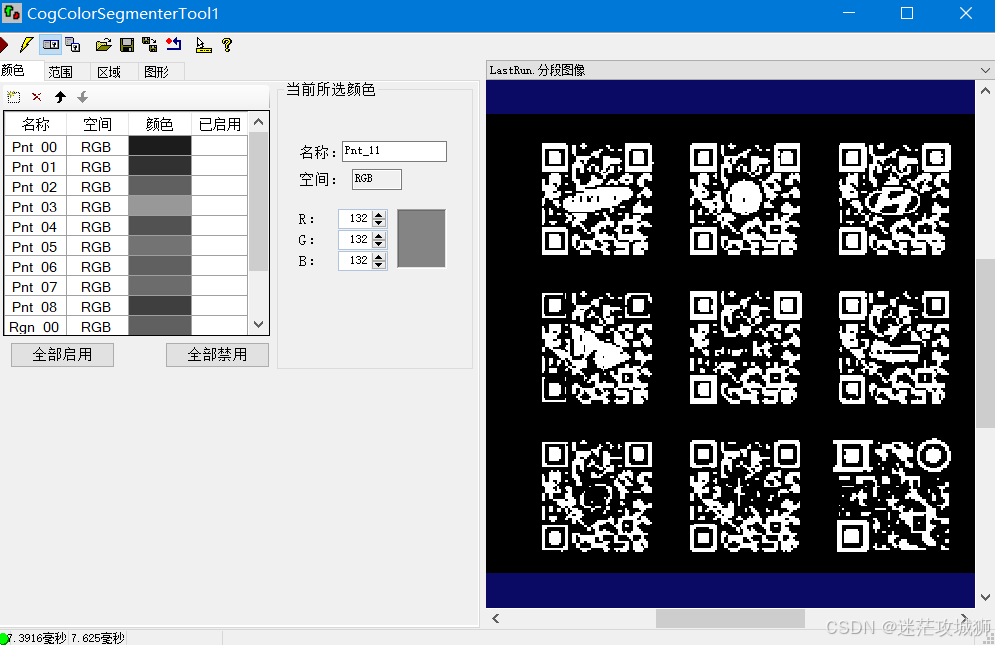The height and width of the screenshot is (645, 995).
Task: Toggle the 已启用 cell for Pnt 03
Action: pos(220,206)
